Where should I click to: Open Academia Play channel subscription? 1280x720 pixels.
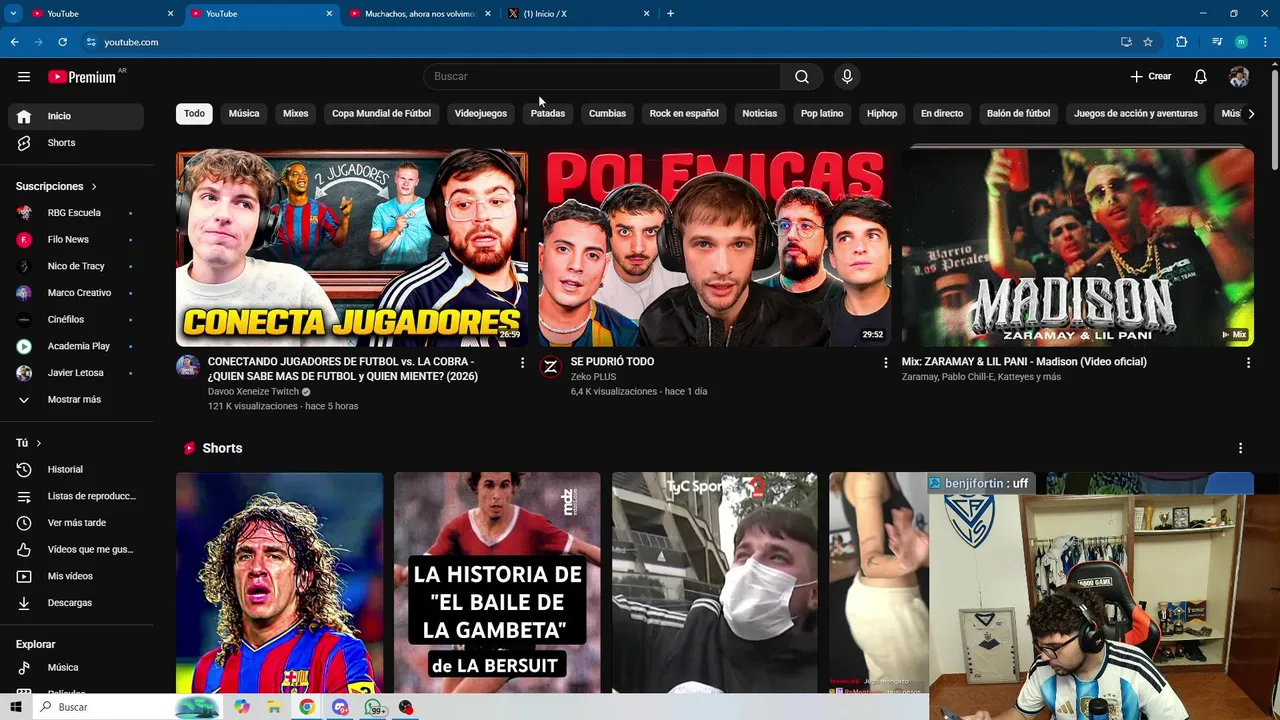pos(76,346)
